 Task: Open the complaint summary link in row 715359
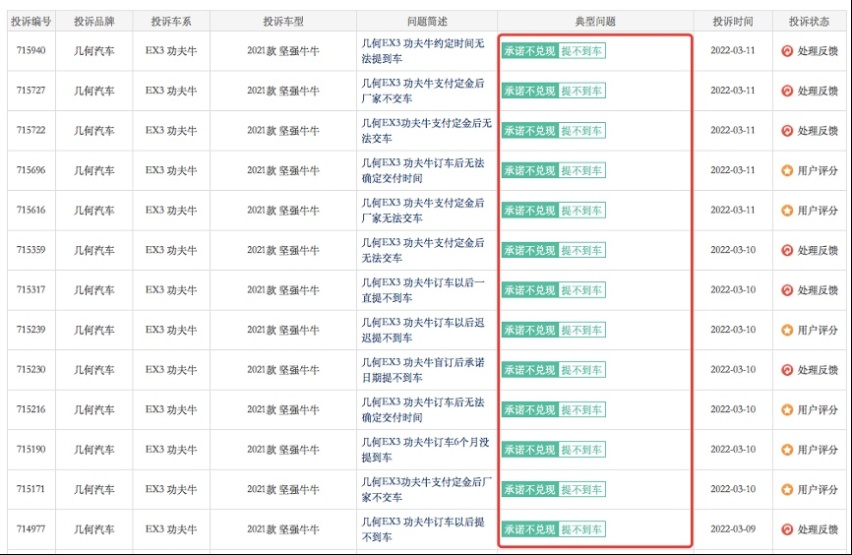click(423, 250)
